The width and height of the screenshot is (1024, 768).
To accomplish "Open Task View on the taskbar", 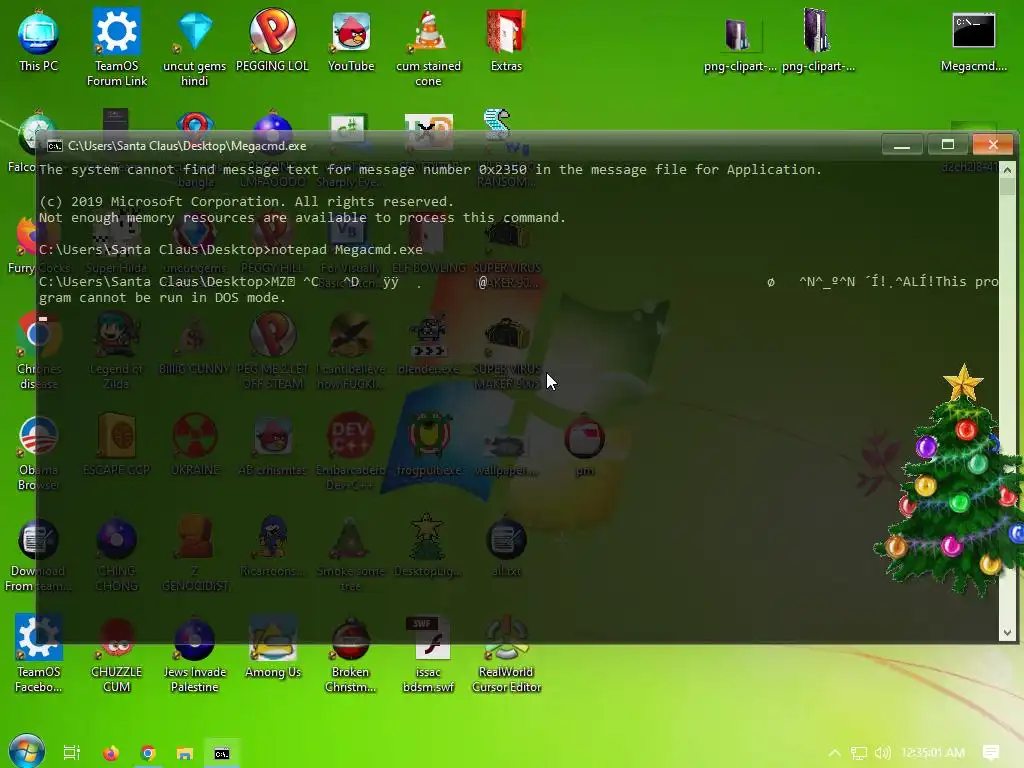I will point(72,753).
